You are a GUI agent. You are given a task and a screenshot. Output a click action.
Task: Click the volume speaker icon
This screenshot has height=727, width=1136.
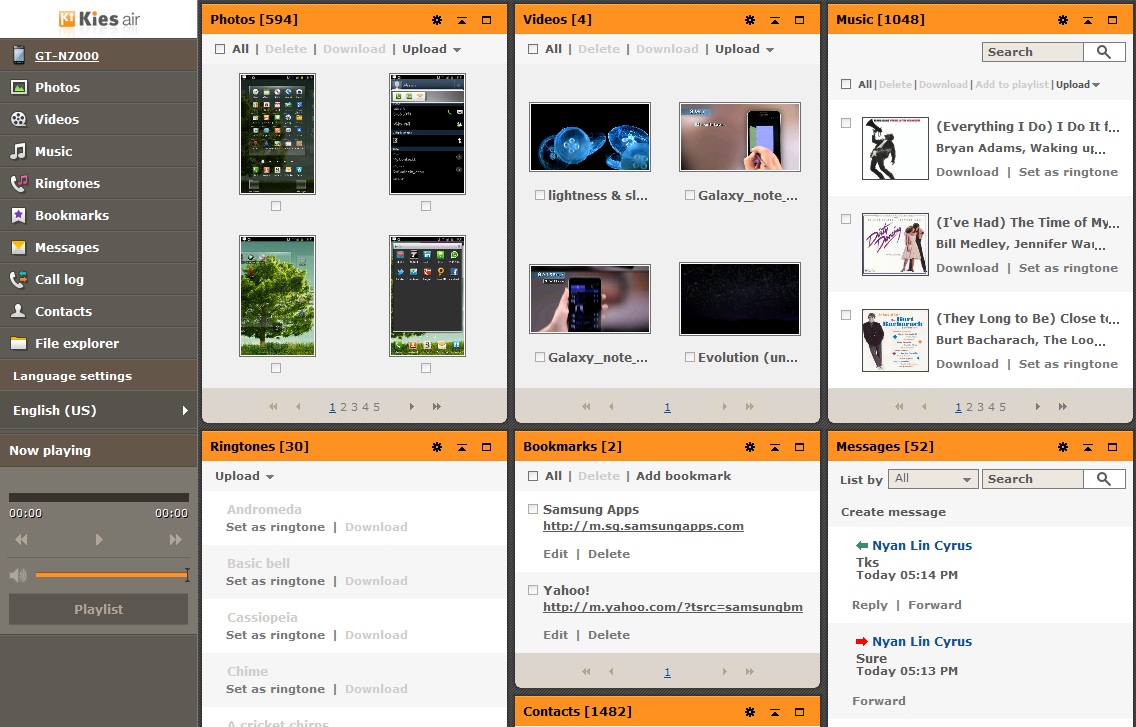coord(18,576)
